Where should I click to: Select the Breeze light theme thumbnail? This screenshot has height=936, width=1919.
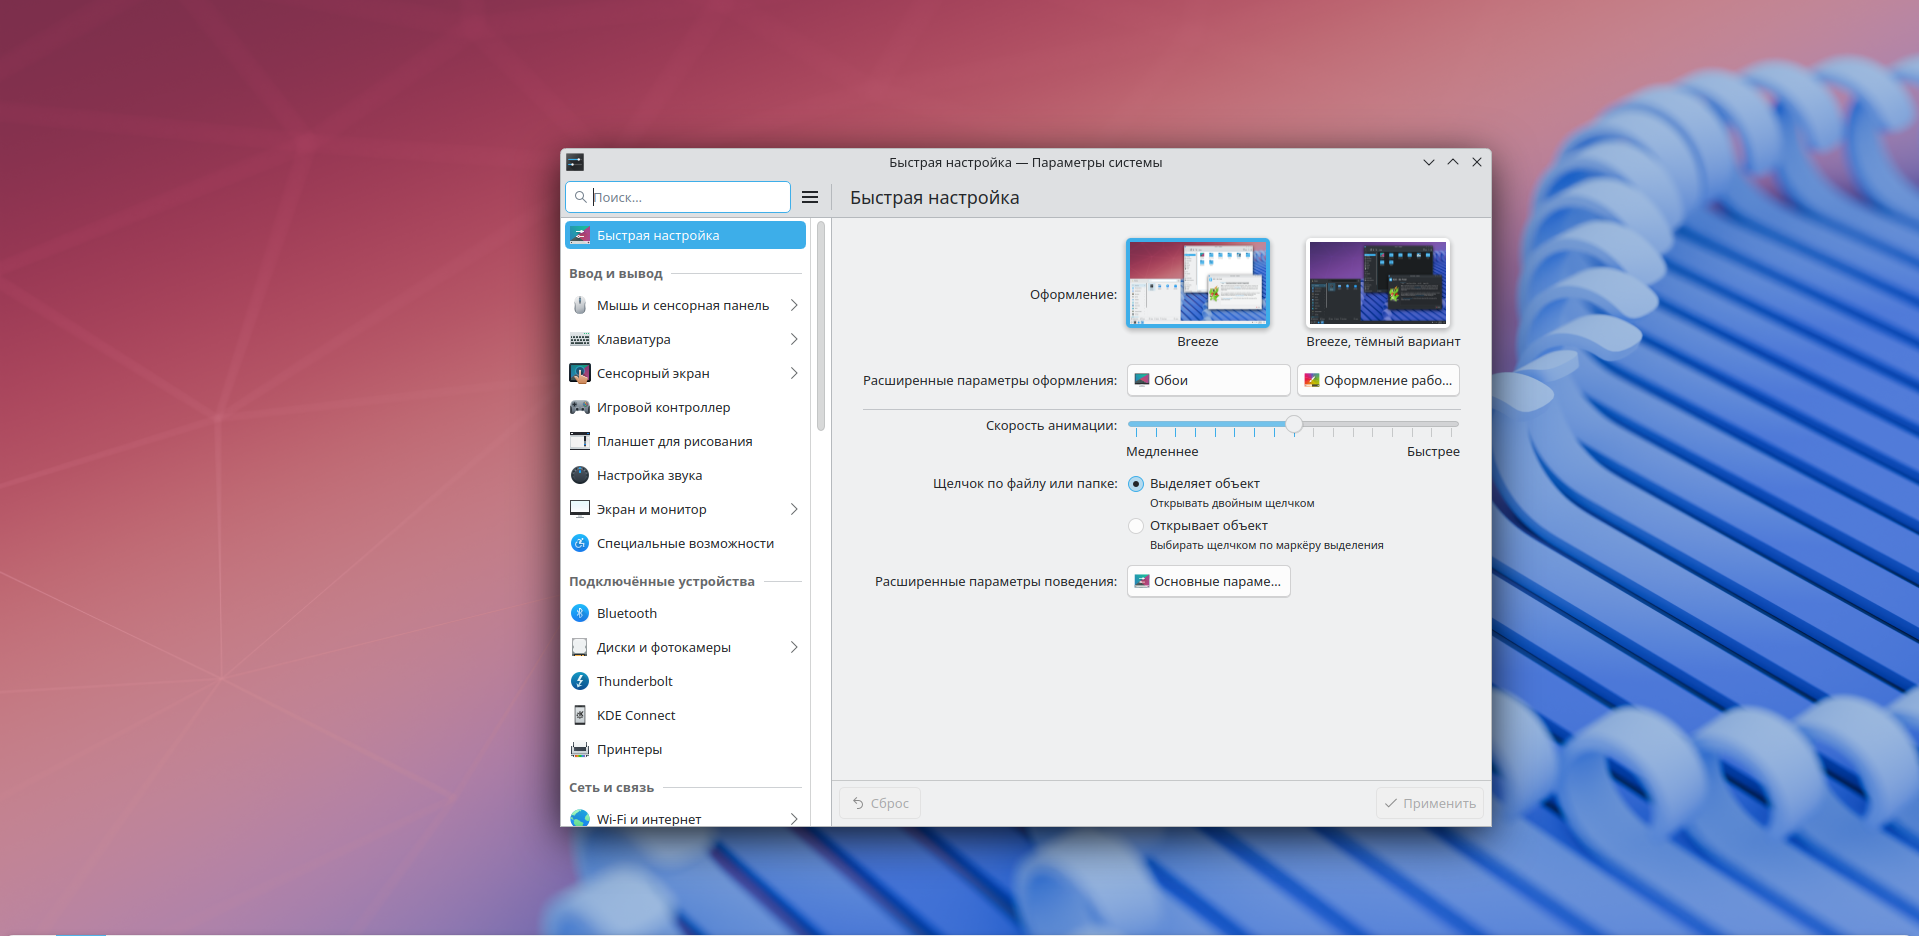1198,283
